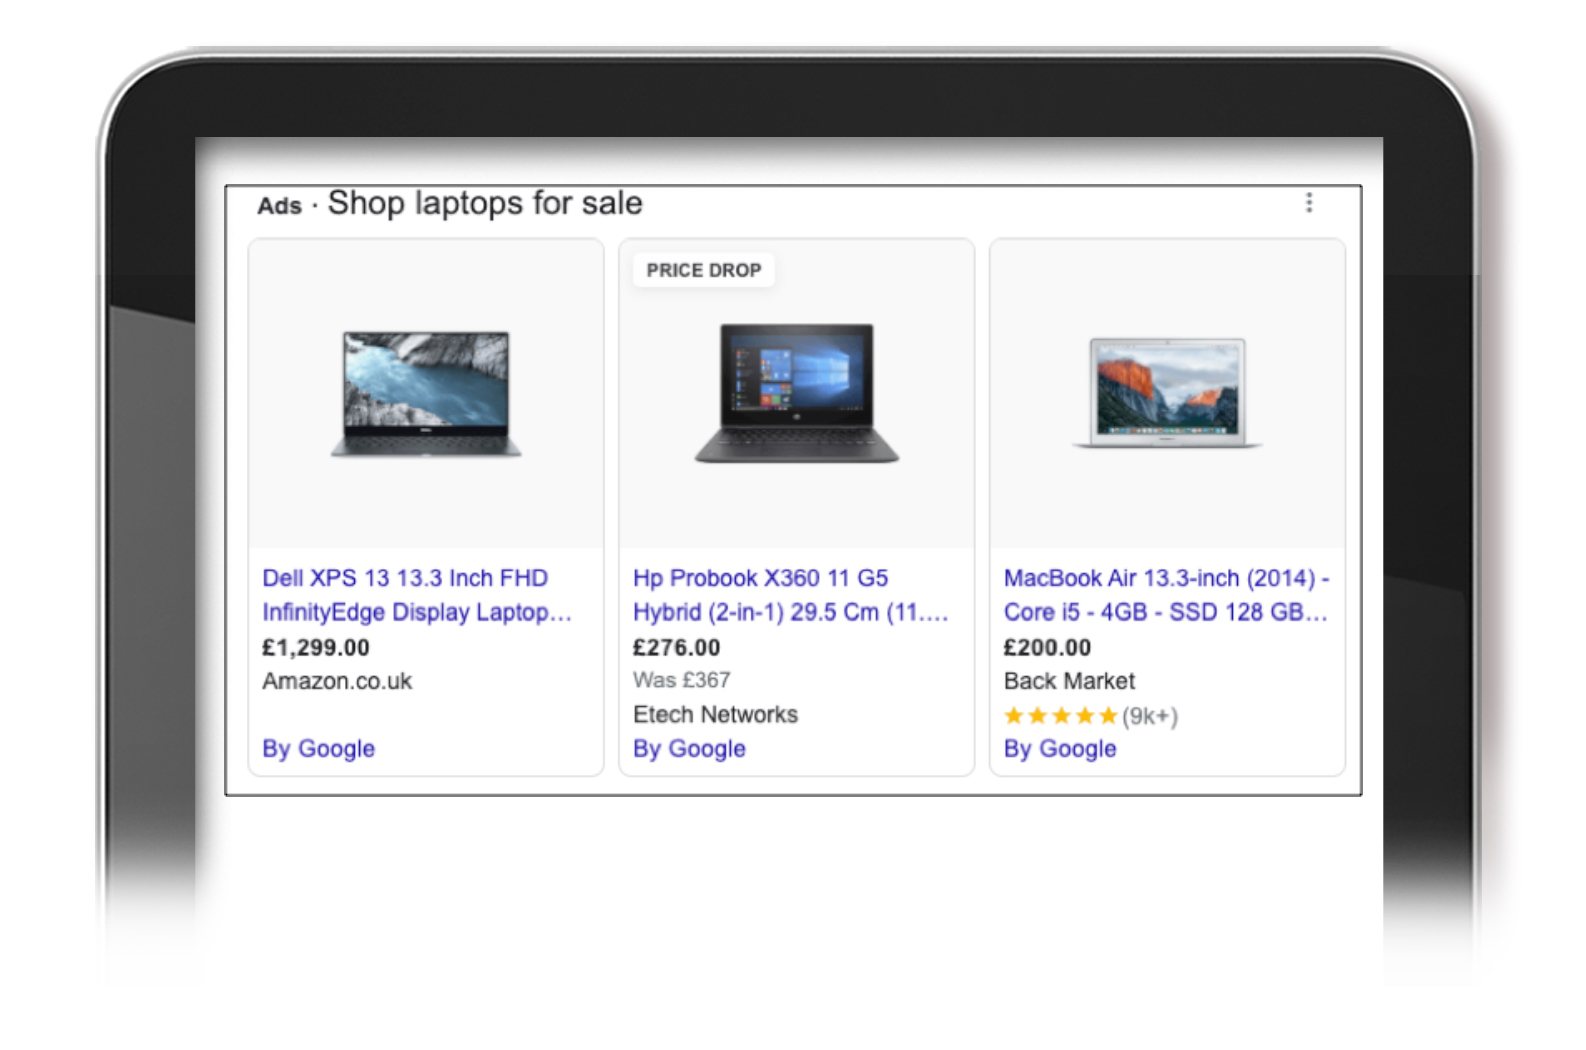Click the £1,299.00 price
1586x1050 pixels.
pos(316,647)
